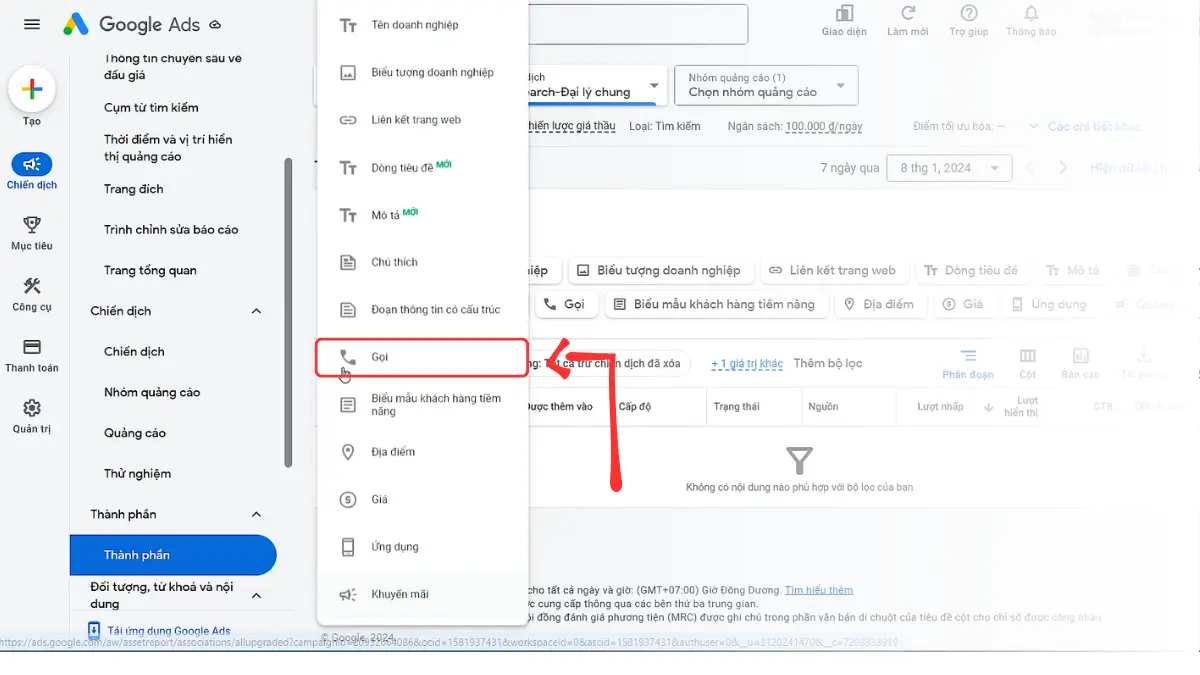Click Thêm bộ lọc filter field
Viewport: 1200px width, 675px height.
point(827,363)
